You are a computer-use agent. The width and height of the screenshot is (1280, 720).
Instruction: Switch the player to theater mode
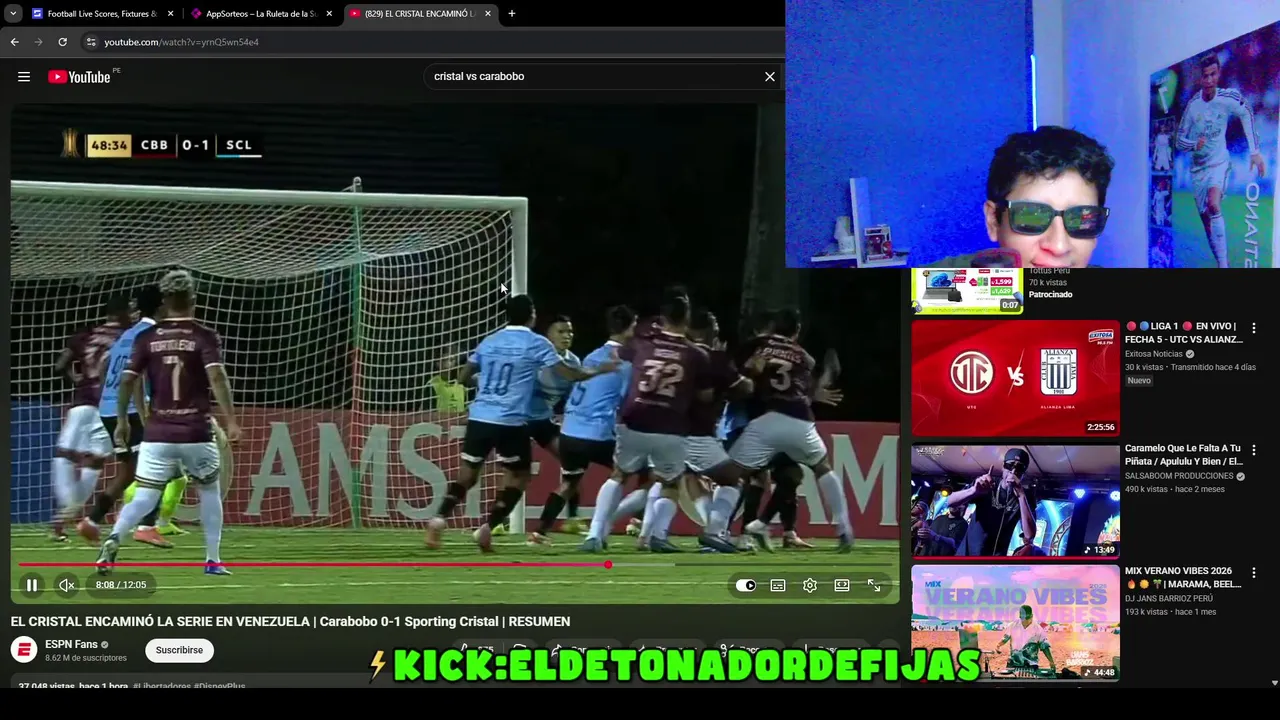tap(842, 585)
